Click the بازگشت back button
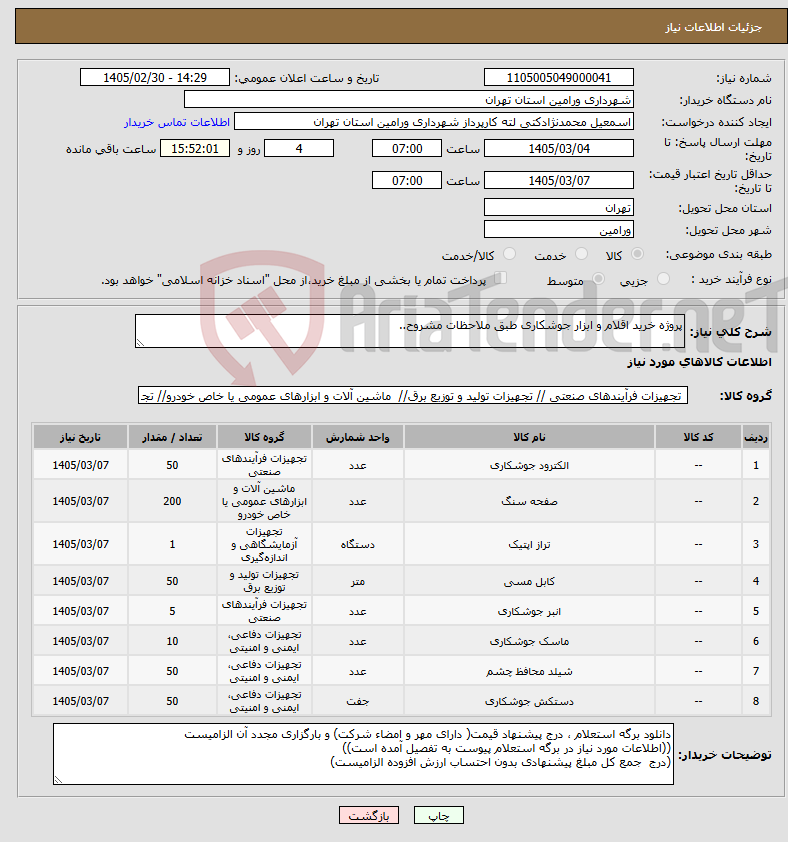Image resolution: width=788 pixels, height=842 pixels. click(x=368, y=816)
